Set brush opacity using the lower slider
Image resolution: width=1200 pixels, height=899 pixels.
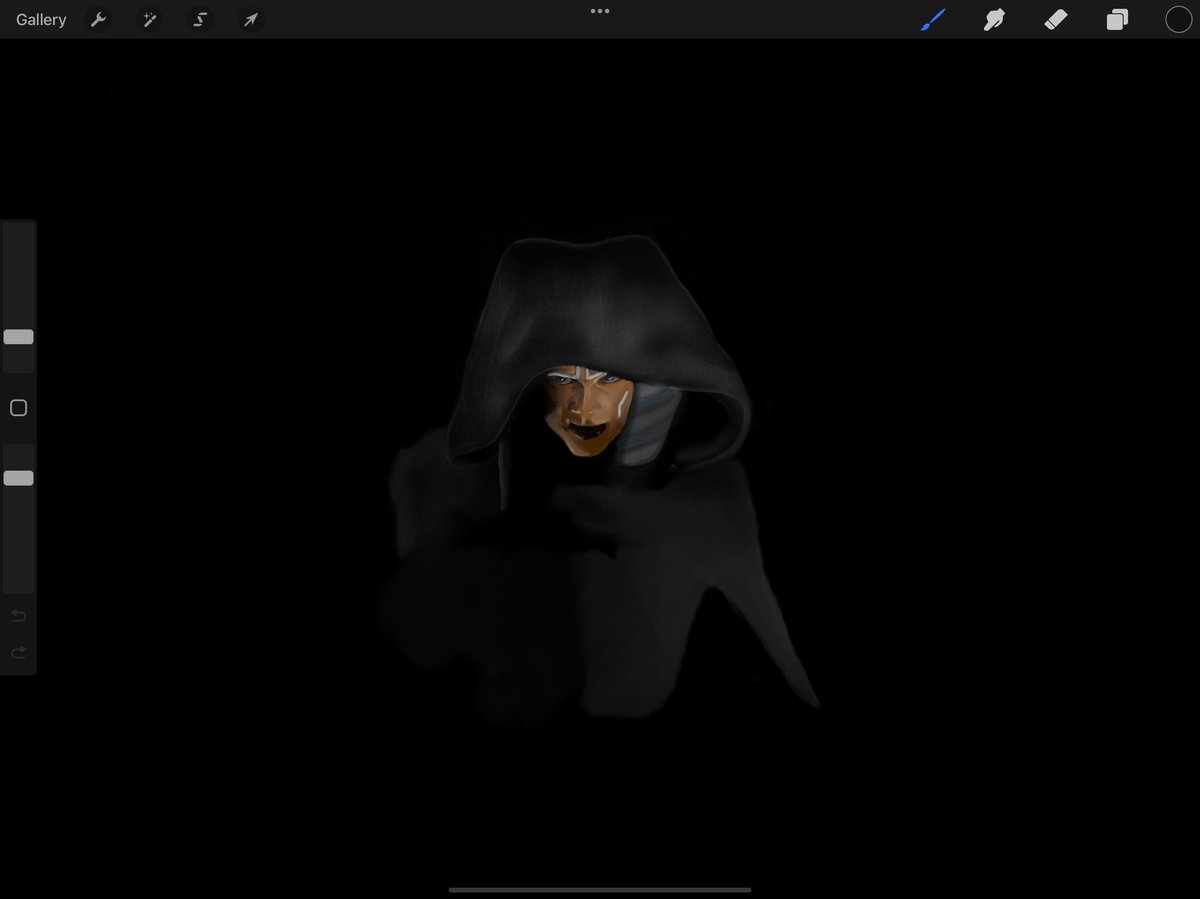(x=18, y=477)
